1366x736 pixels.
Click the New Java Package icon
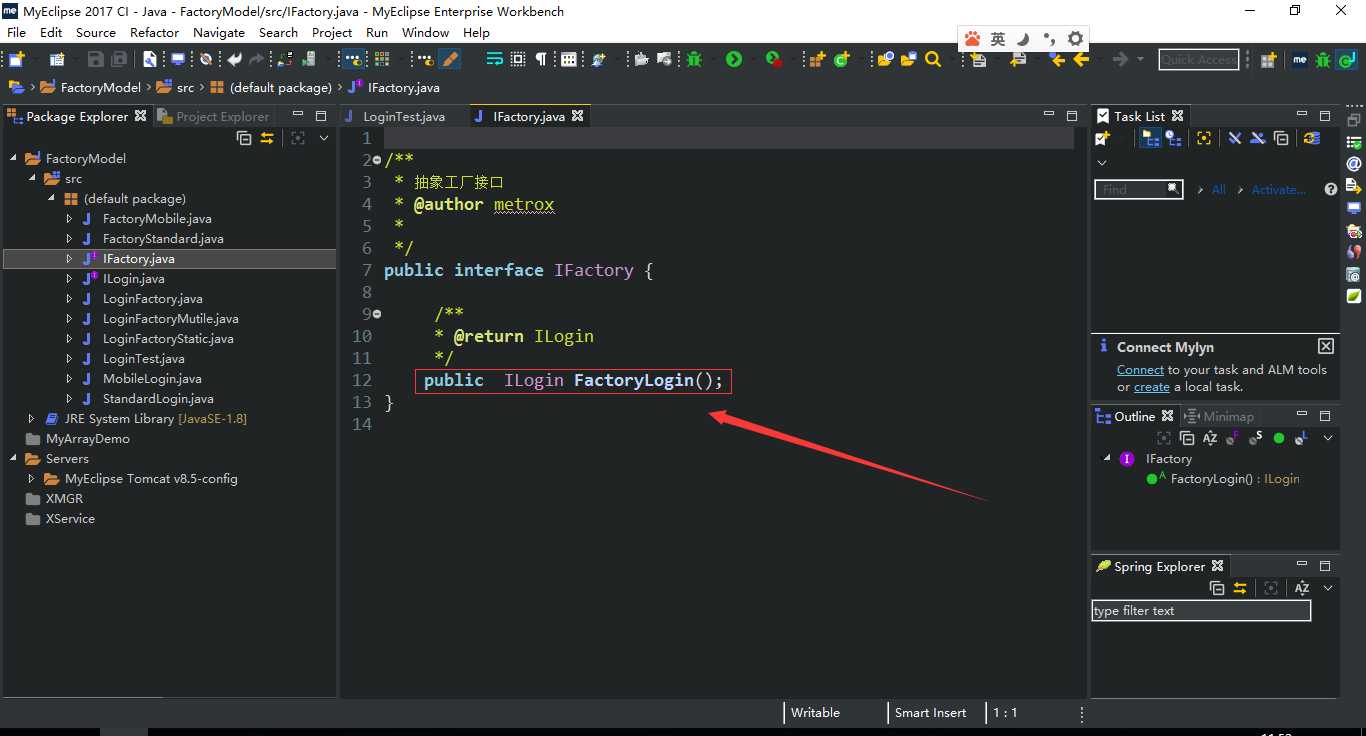[817, 60]
